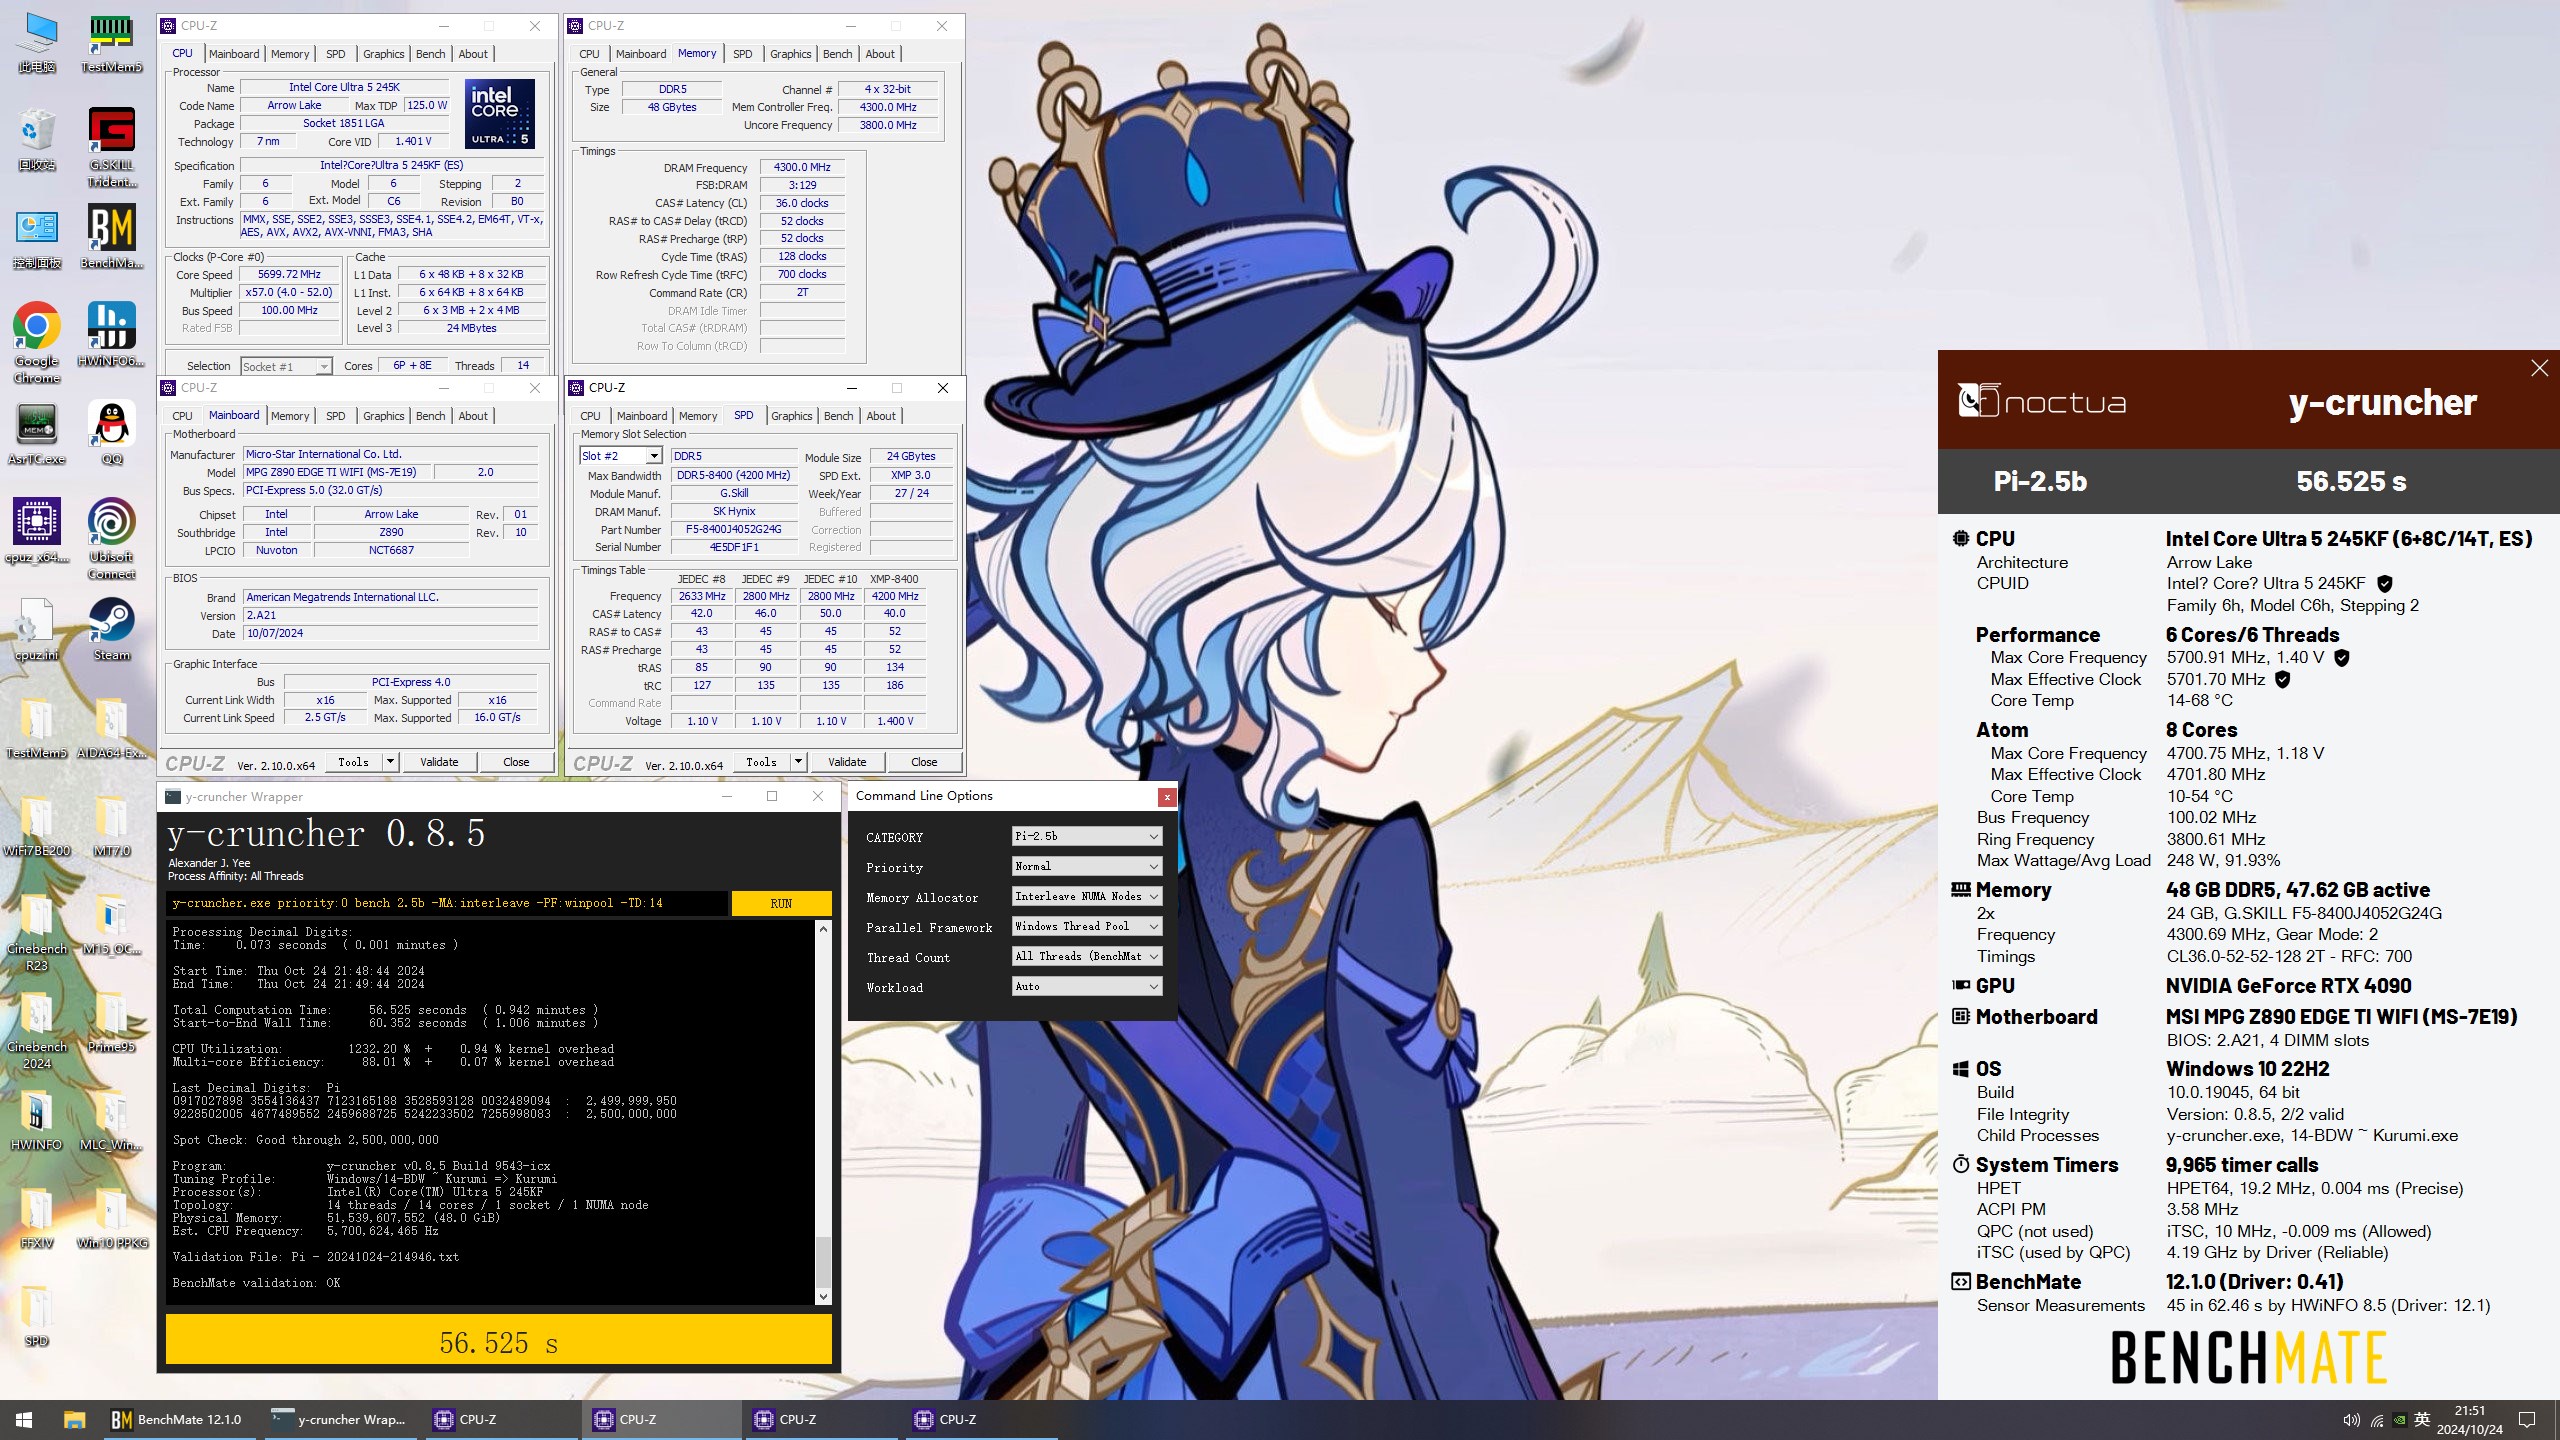Open the FFXIV folder on desktop
The image size is (2560, 1440).
(37, 1217)
